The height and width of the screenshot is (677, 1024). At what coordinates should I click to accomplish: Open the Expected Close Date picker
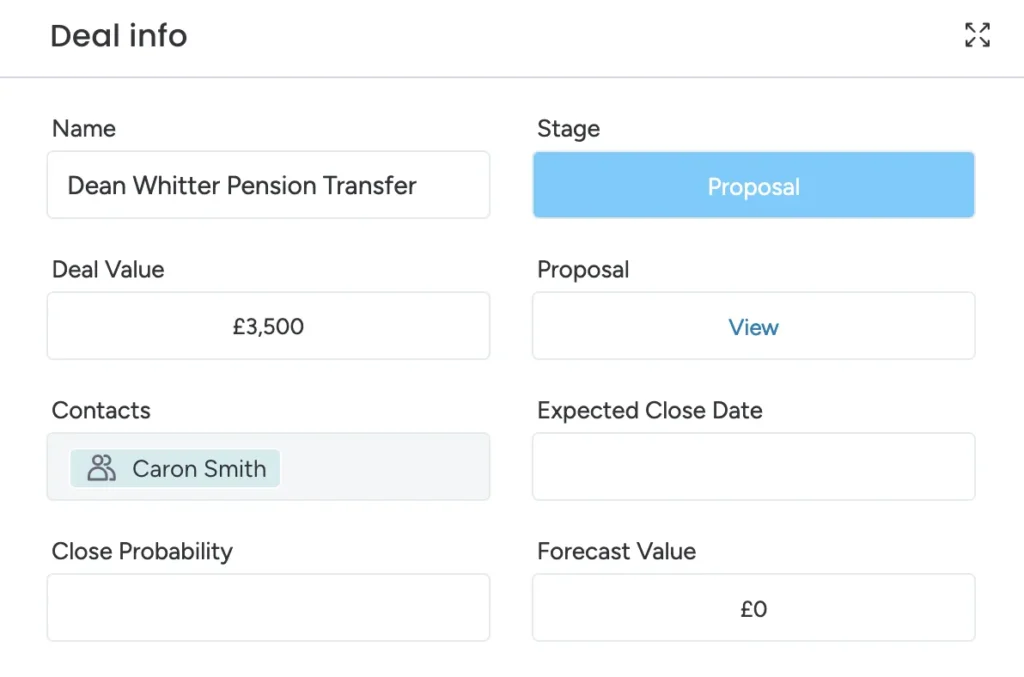click(x=753, y=466)
